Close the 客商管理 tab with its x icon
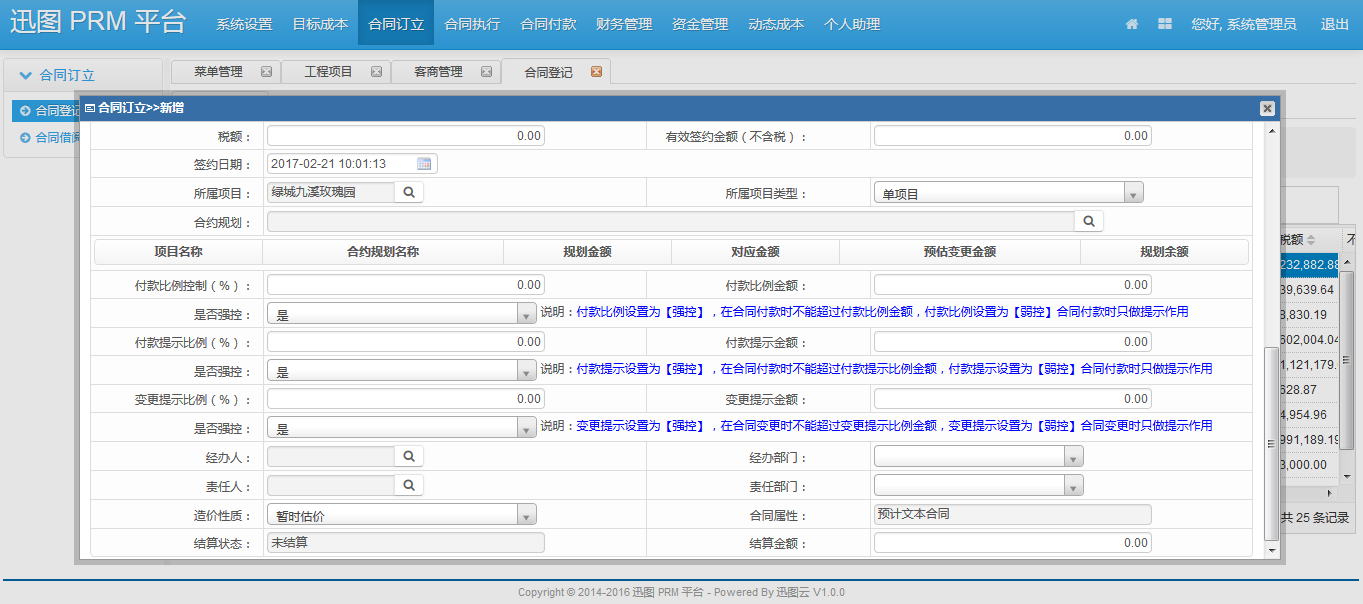1363x604 pixels. click(486, 72)
